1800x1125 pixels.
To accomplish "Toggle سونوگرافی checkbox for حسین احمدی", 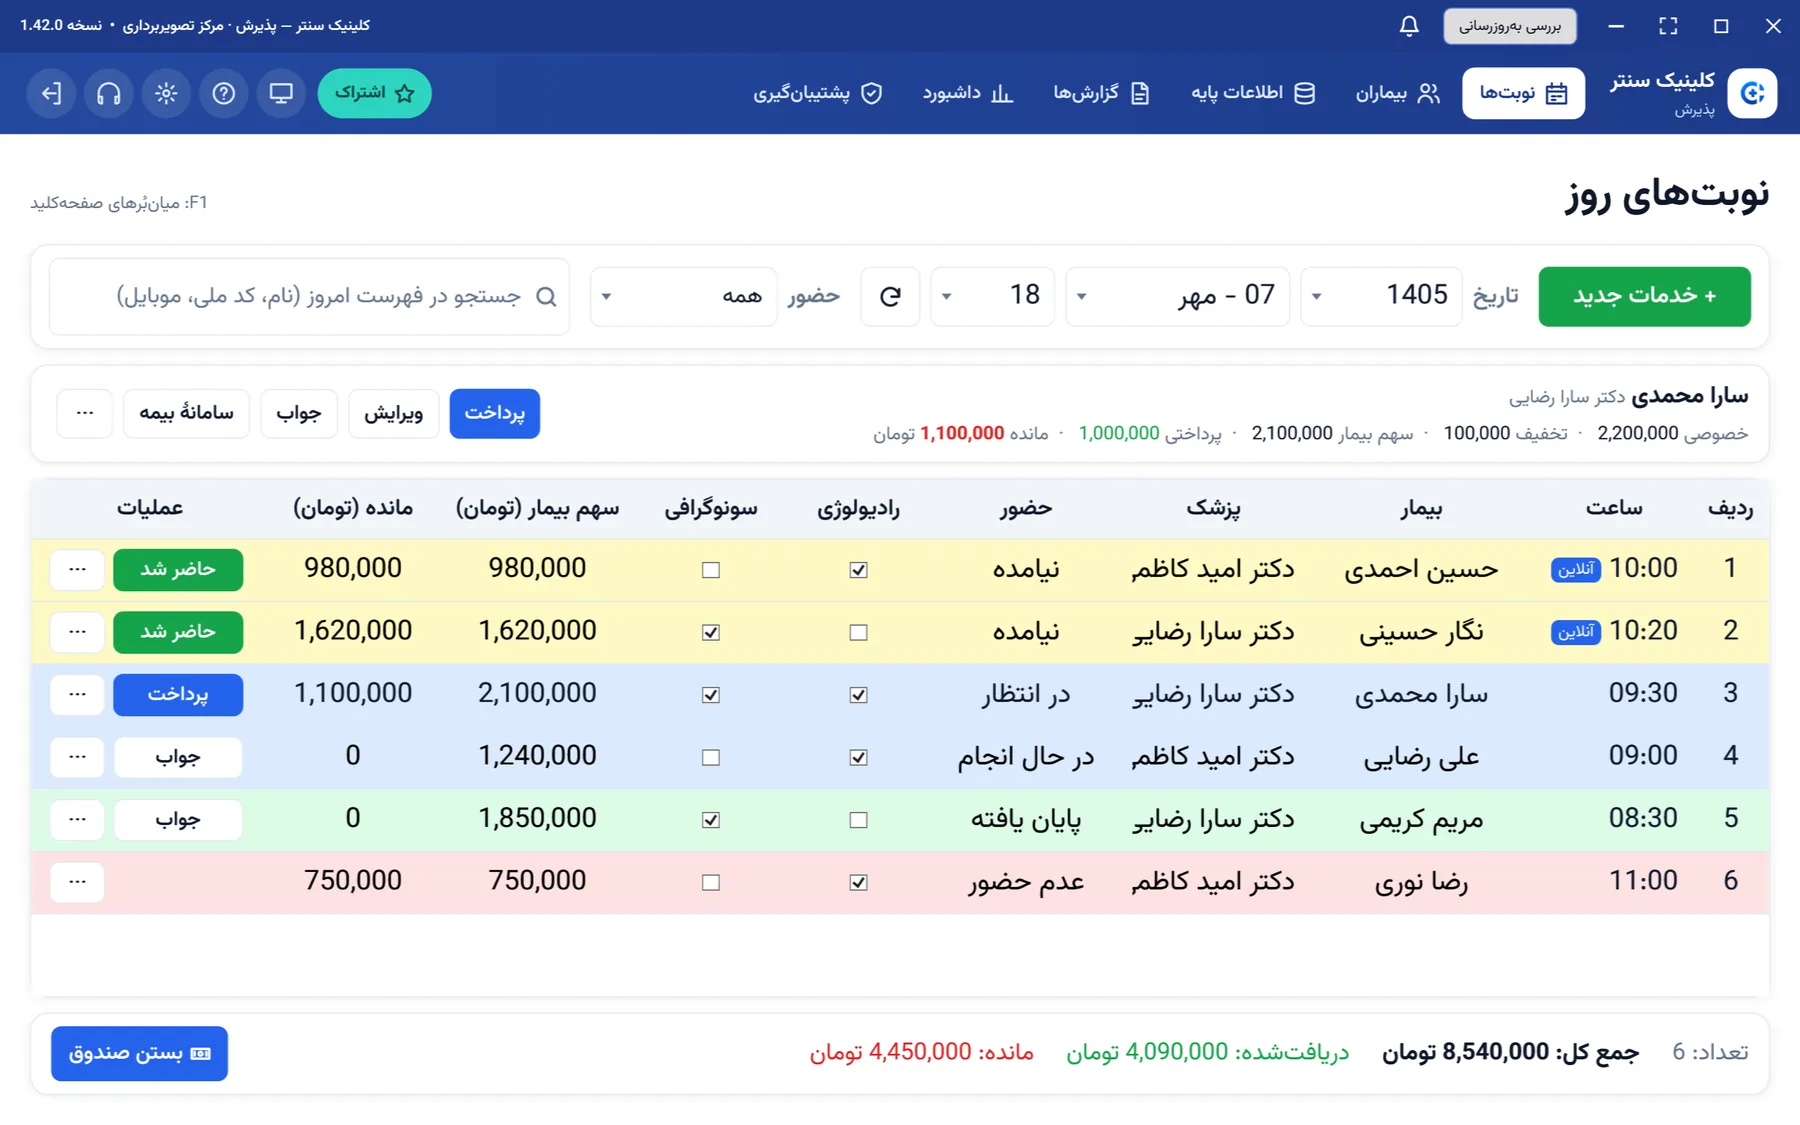I will point(711,570).
